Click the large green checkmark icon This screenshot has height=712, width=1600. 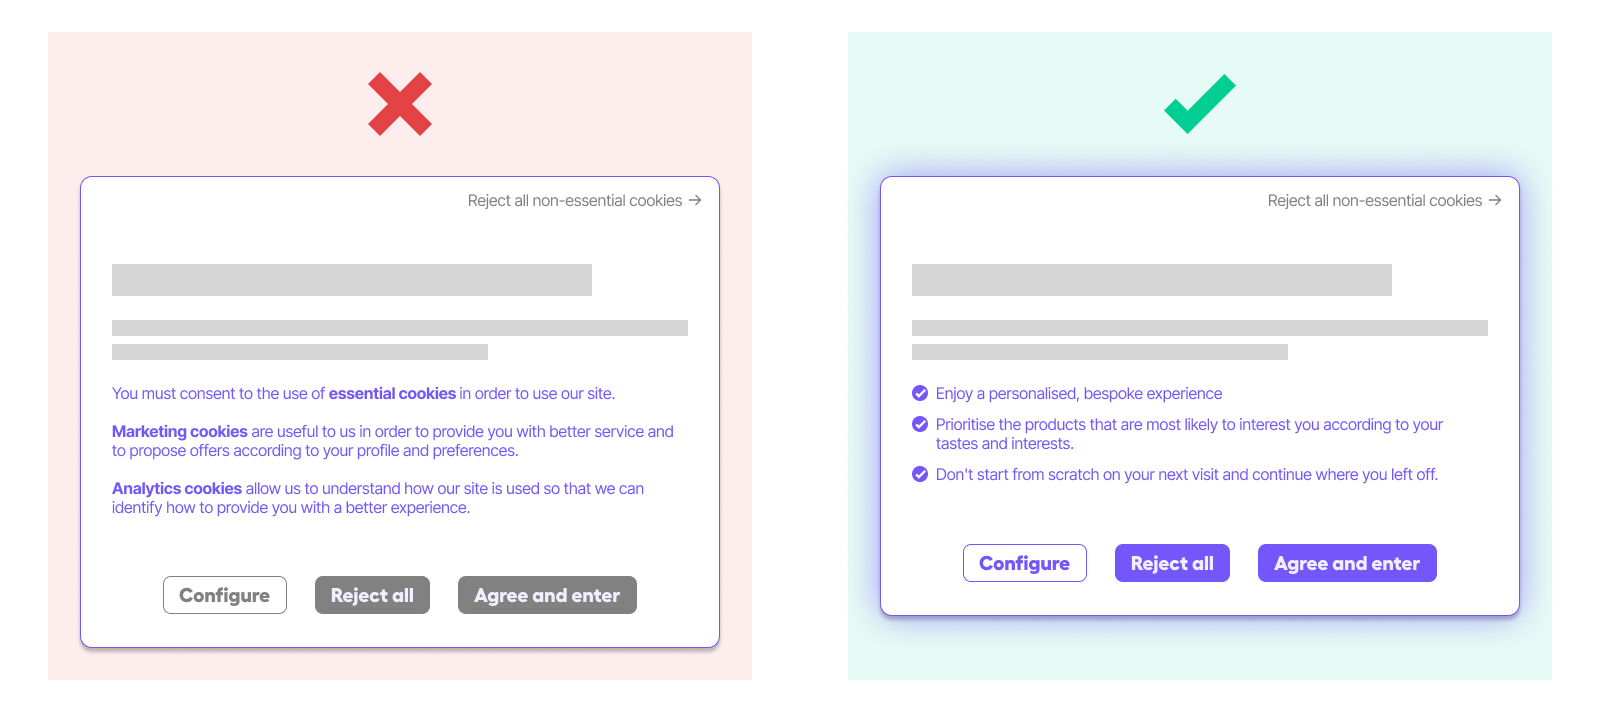click(x=1200, y=104)
